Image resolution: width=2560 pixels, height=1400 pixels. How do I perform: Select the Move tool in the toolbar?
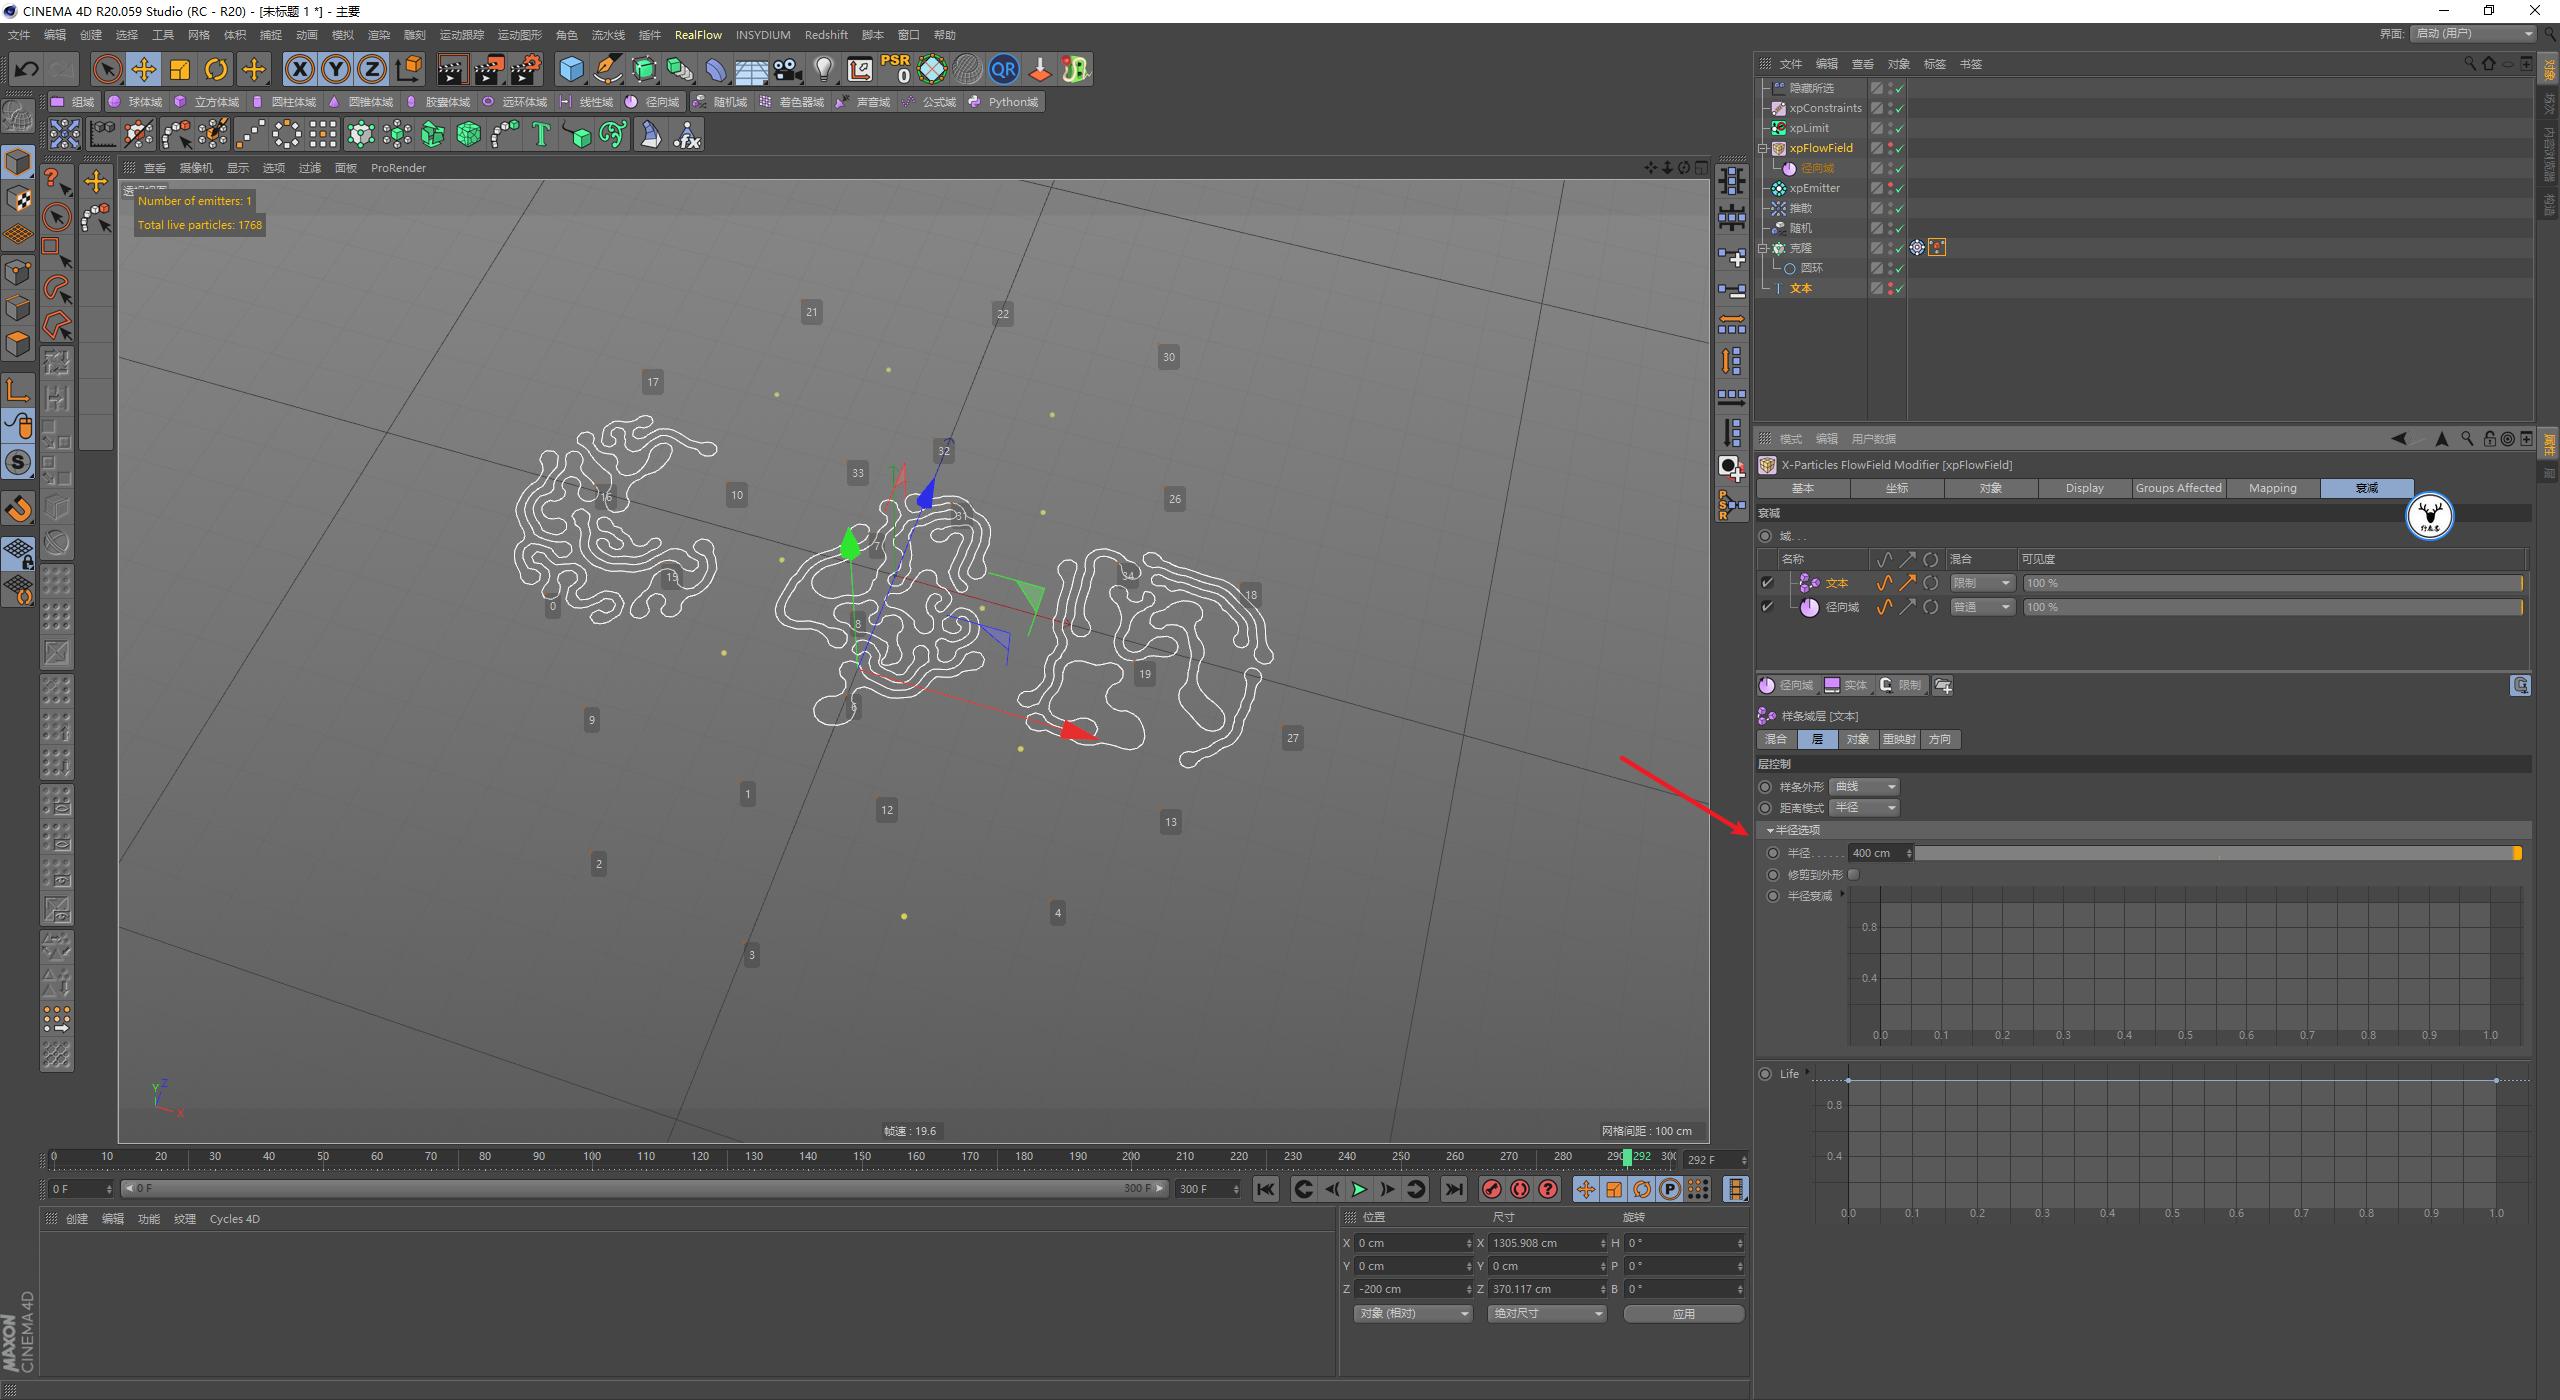tap(144, 69)
